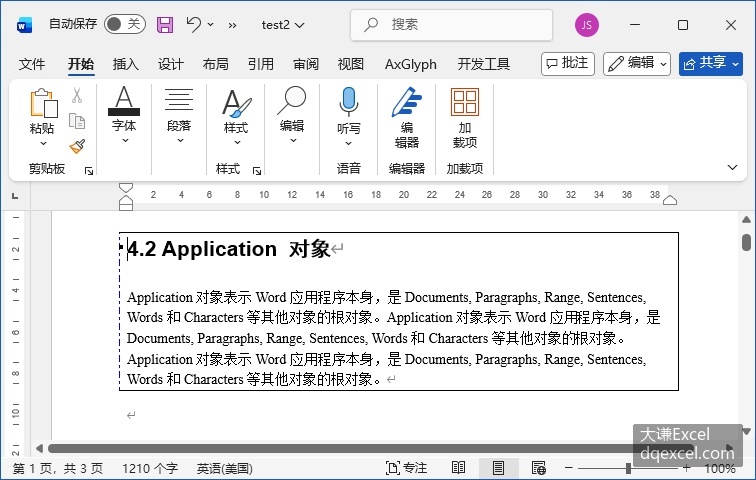
Task: Click the collapse triangle beside the heading
Action: (121, 247)
